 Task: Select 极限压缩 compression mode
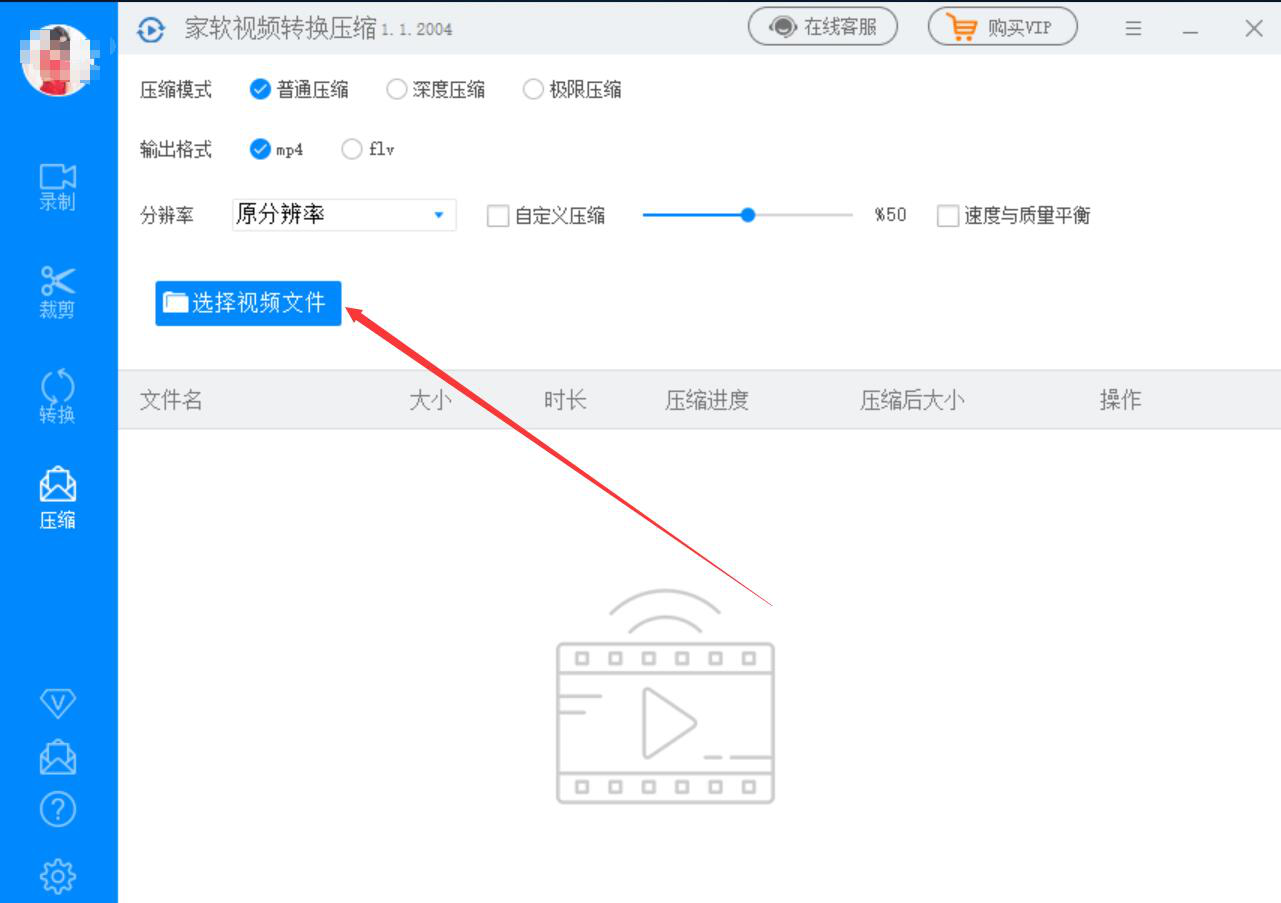572,90
